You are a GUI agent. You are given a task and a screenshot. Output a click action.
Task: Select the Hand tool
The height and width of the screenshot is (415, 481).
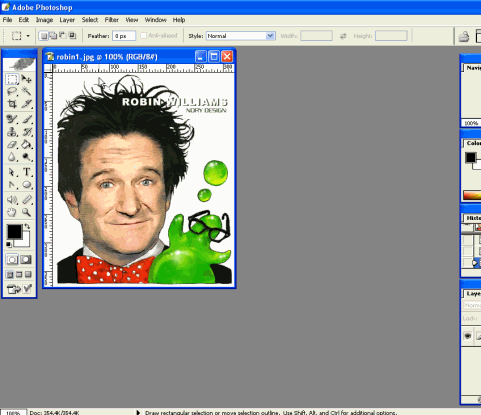click(12, 212)
